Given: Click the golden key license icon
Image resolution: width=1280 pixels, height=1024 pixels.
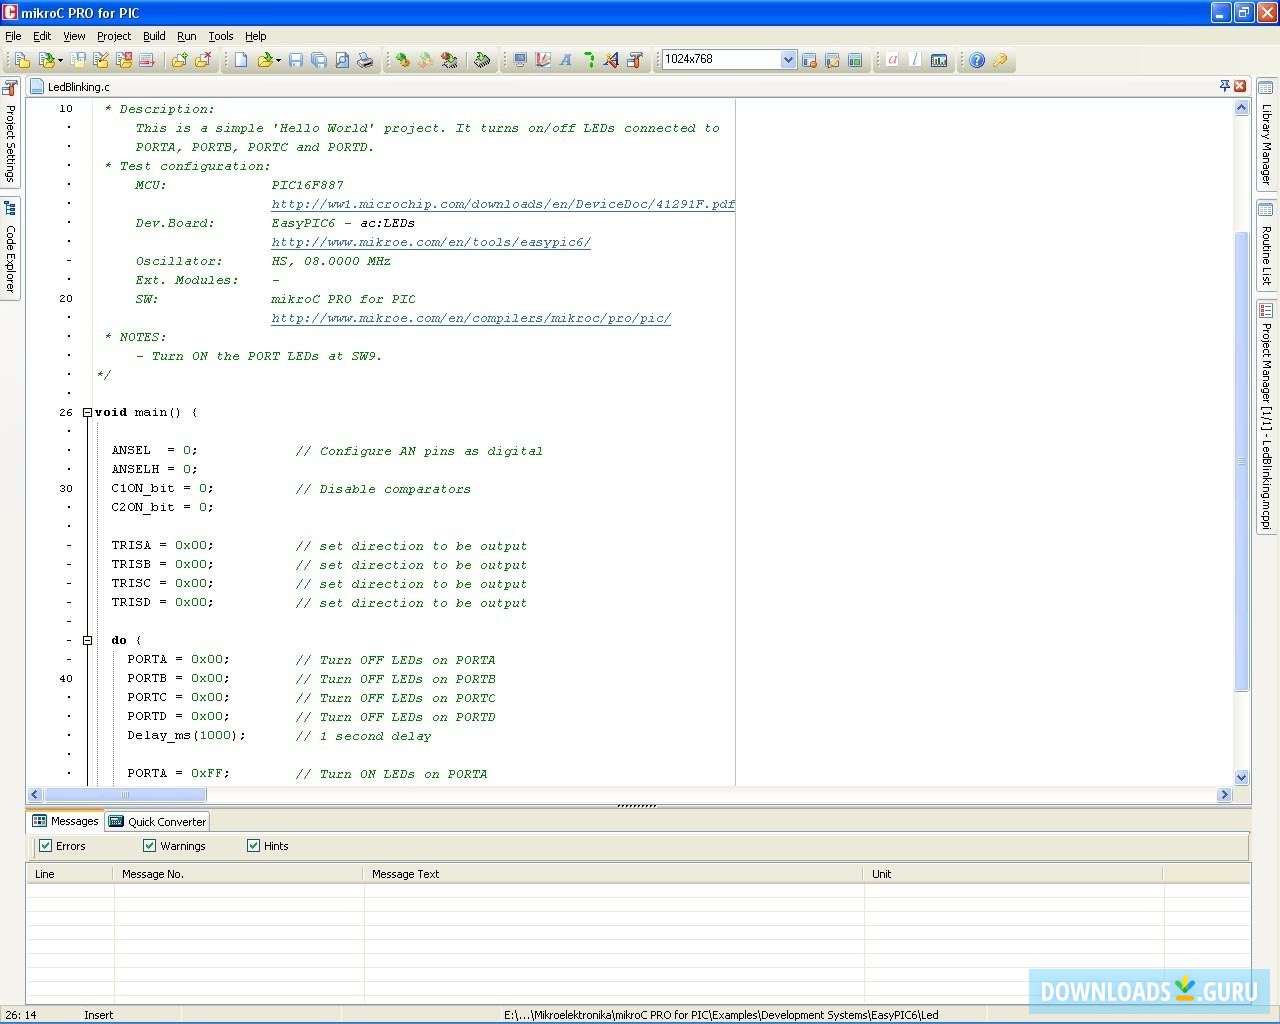Looking at the screenshot, I should tap(999, 60).
